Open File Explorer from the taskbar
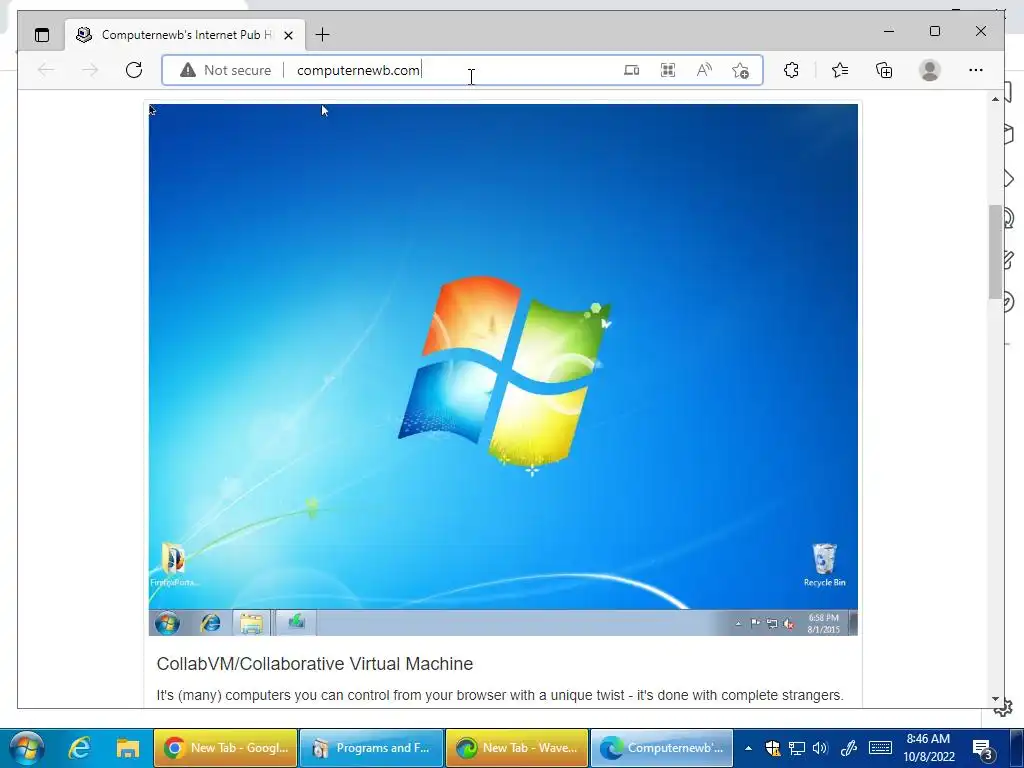Screen dimensions: 1024x768 (x=128, y=748)
